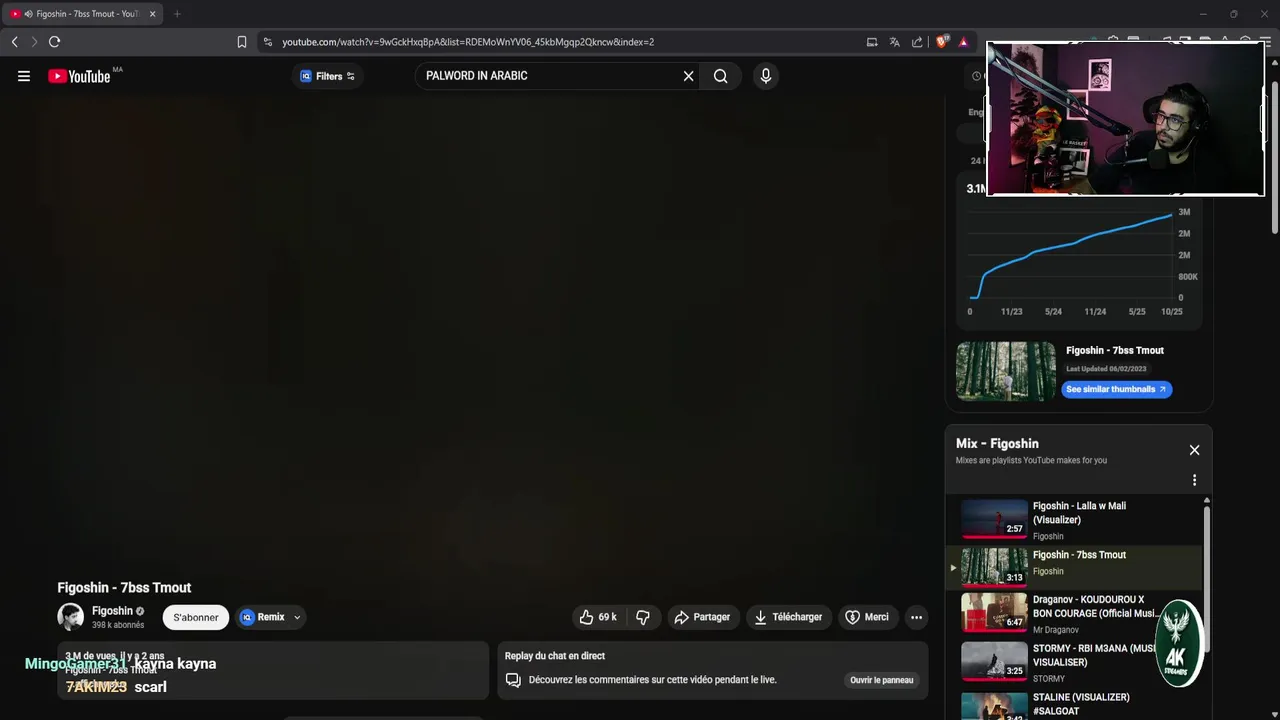The height and width of the screenshot is (720, 1280).
Task: Close the Figoshin - 7bss Tmout browser tab
Action: 153,14
